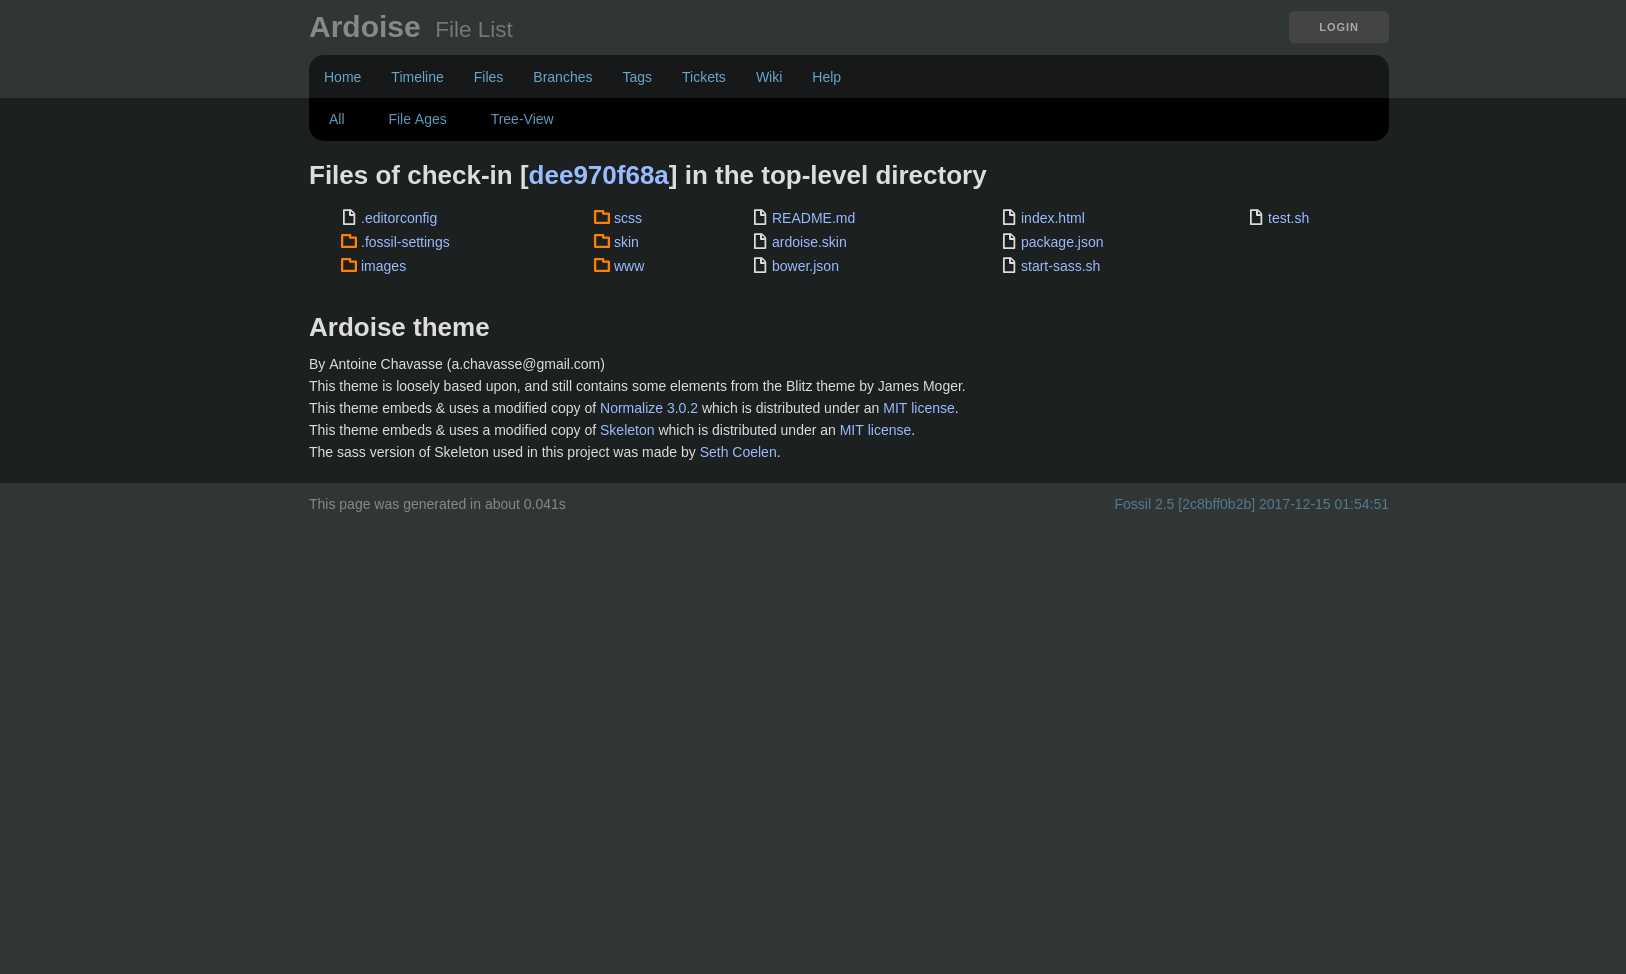This screenshot has height=974, width=1626.
Task: Follow the Seth Coelen link
Action: point(738,452)
